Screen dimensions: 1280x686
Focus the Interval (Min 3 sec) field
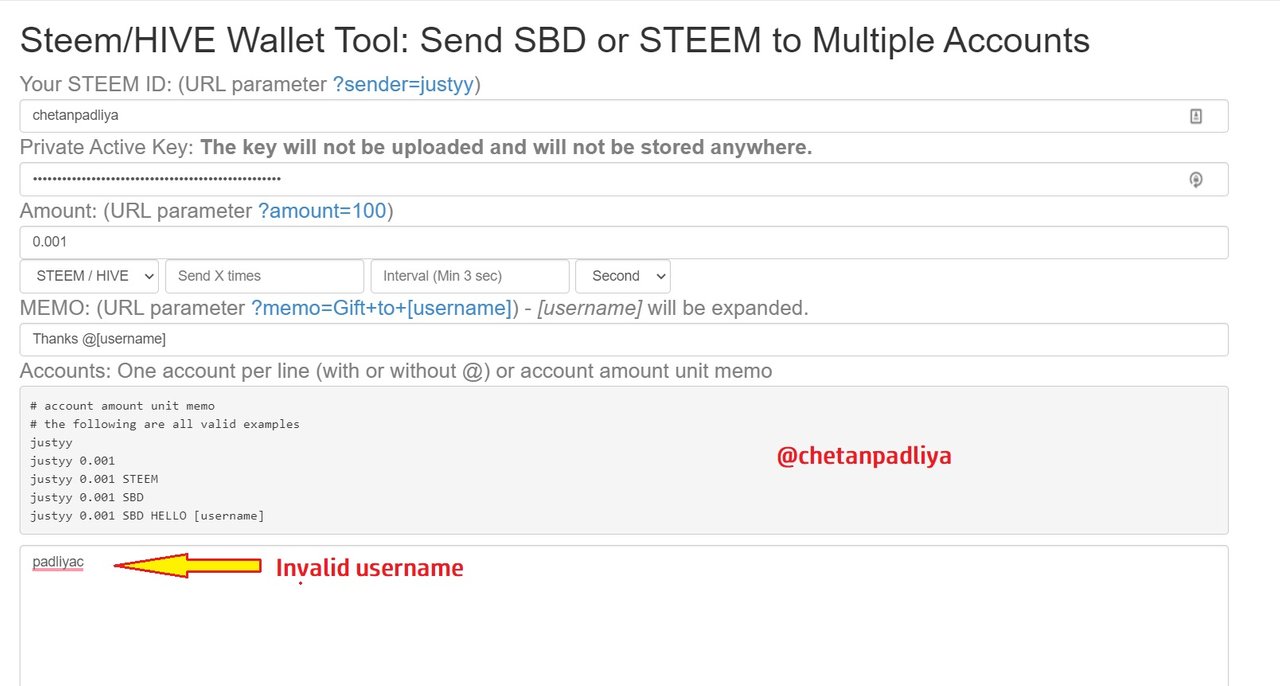click(469, 276)
